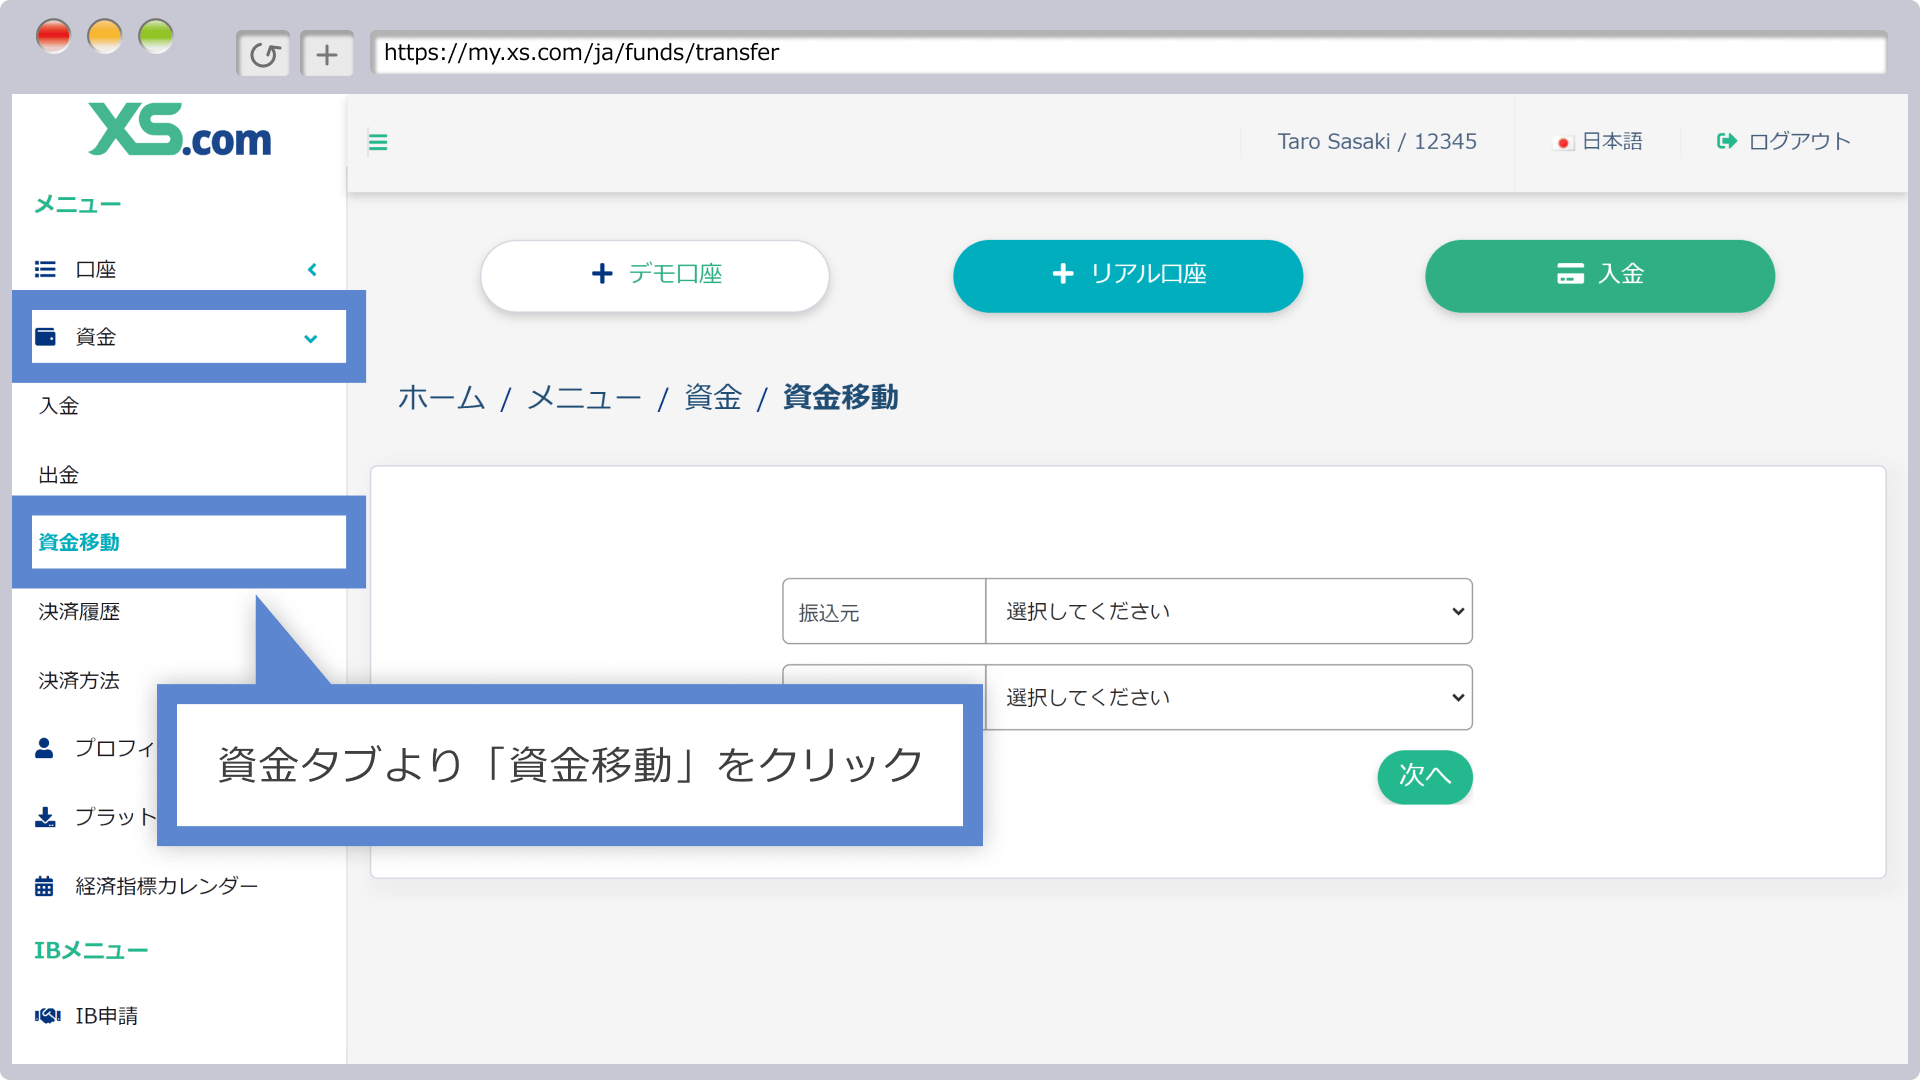
Task: Click Taro Sasaki / 12345 account name
Action: (x=1377, y=142)
